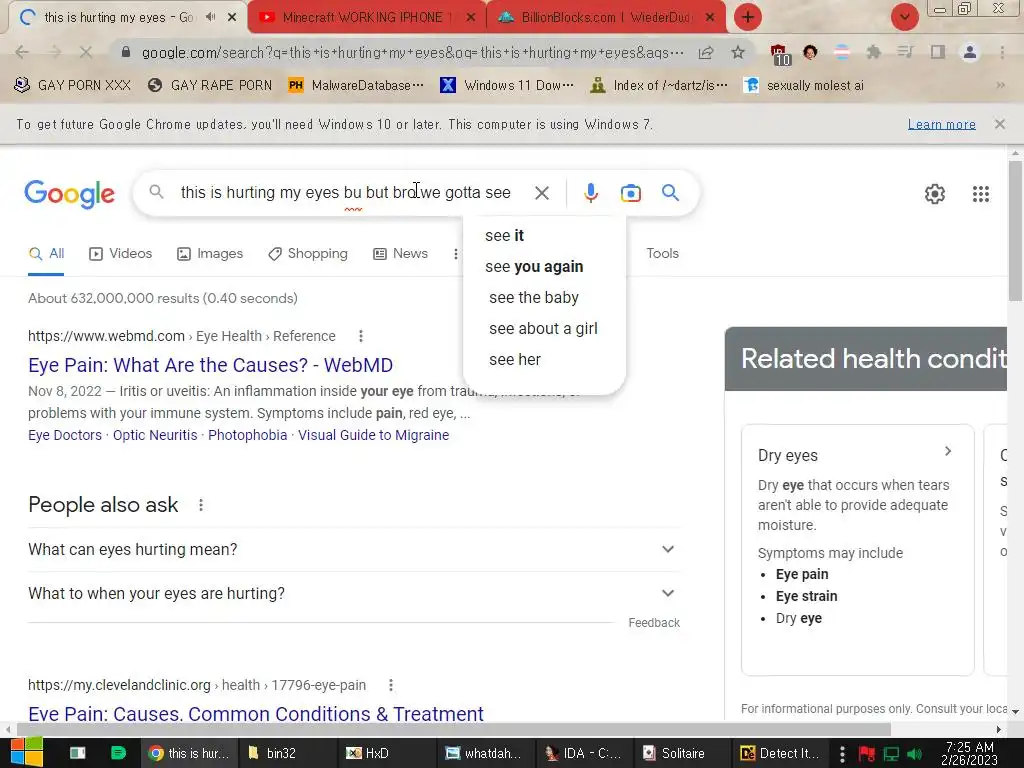Open the Extensions puzzle-piece menu
1024x768 pixels.
(873, 52)
